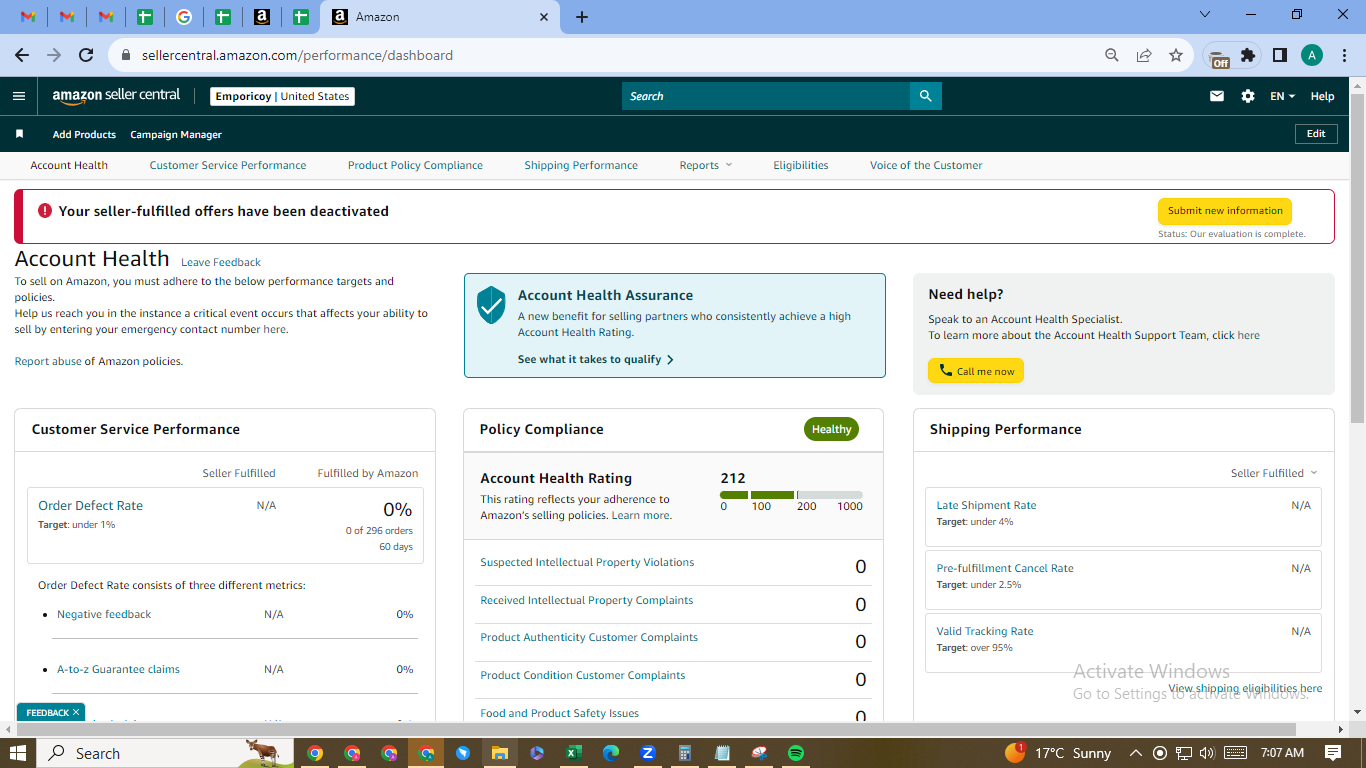Click the extension icon labeled Off
The width and height of the screenshot is (1366, 768).
click(x=1217, y=57)
